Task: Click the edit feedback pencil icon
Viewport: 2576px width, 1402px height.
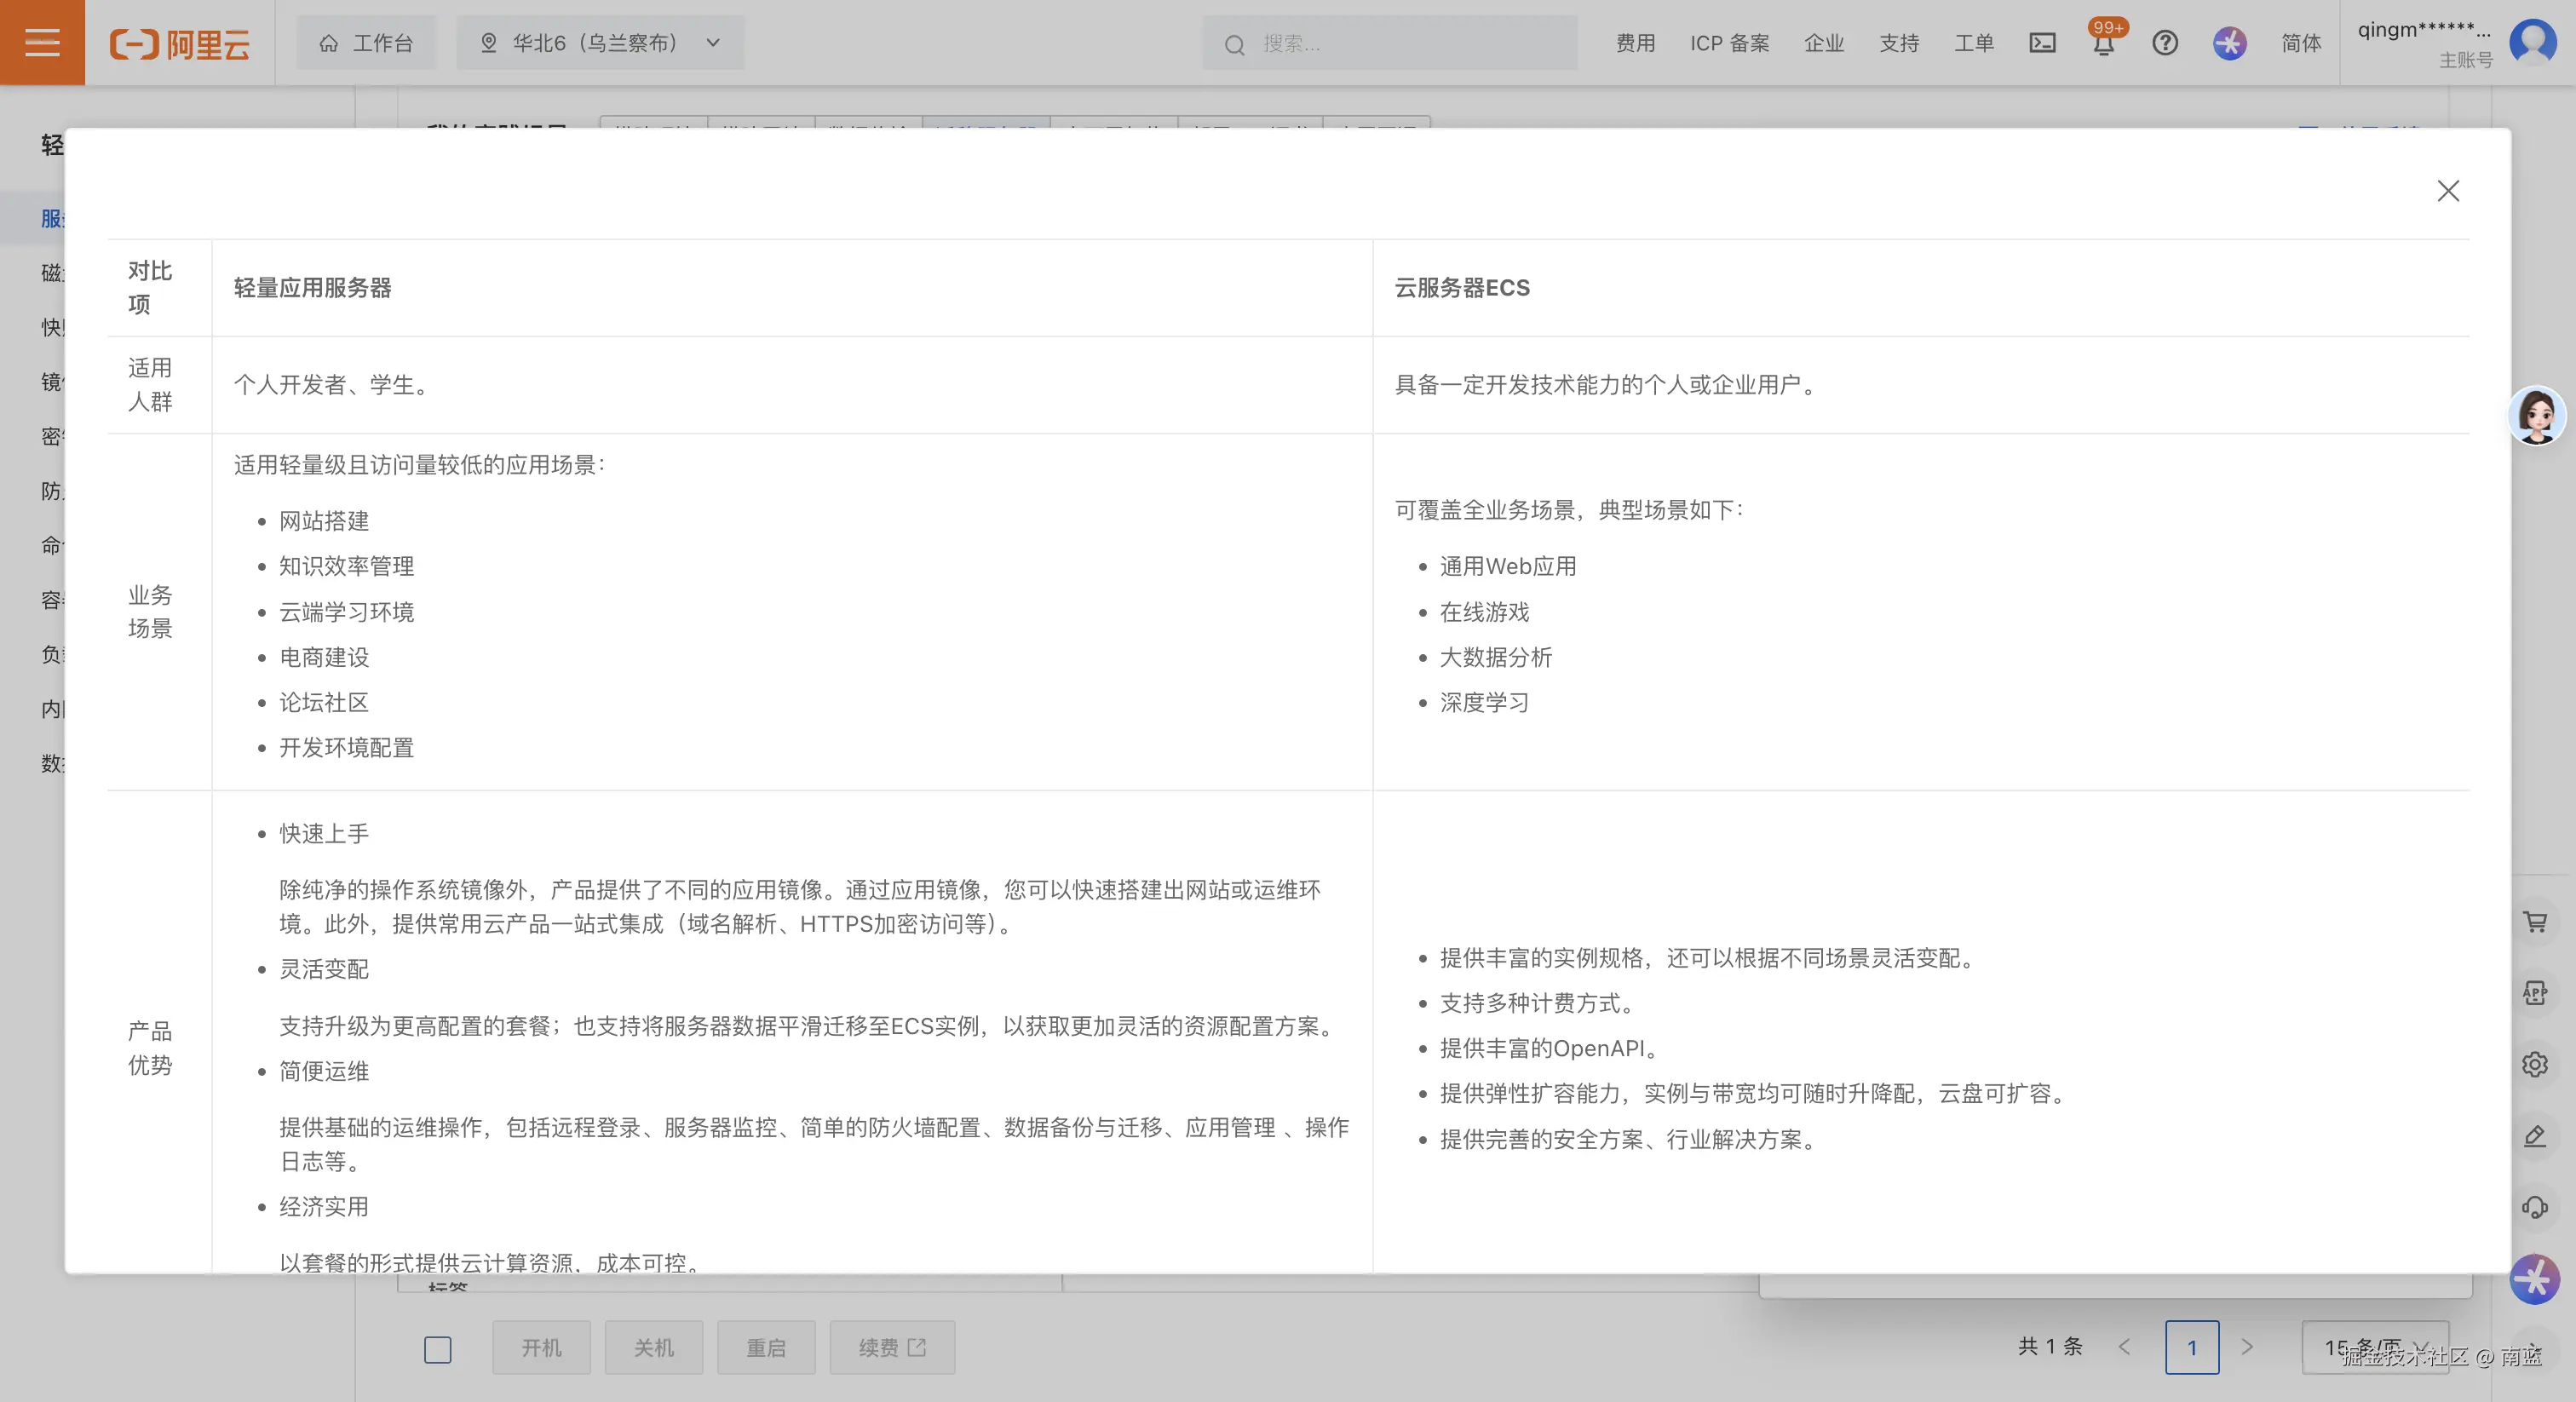Action: click(2535, 1136)
